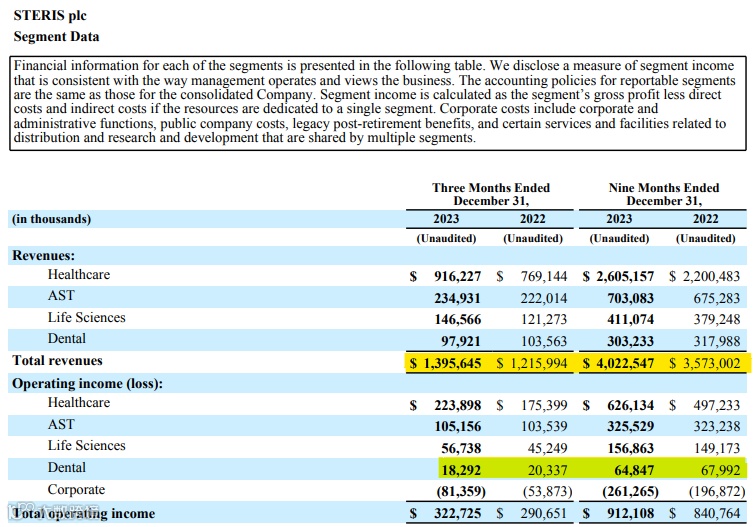
Task: Click AST operating income 105,156
Action: 457,427
